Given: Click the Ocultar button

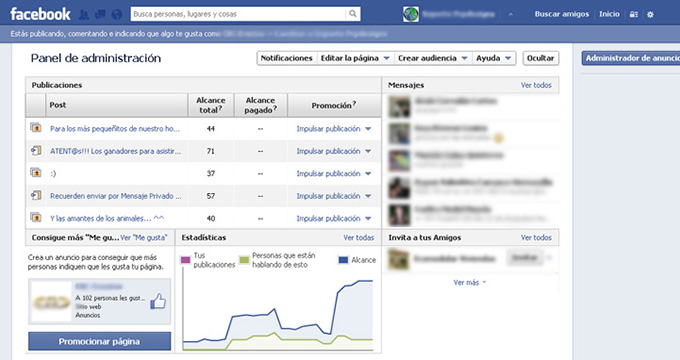Looking at the screenshot, I should (x=540, y=58).
